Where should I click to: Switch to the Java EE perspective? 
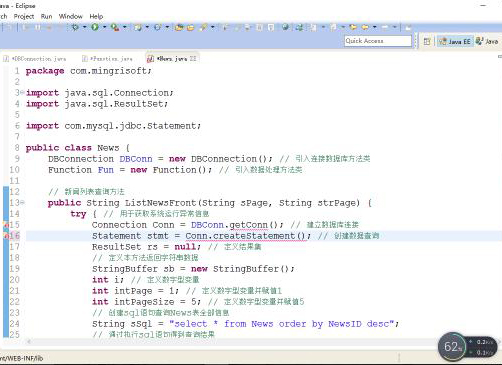coord(455,41)
